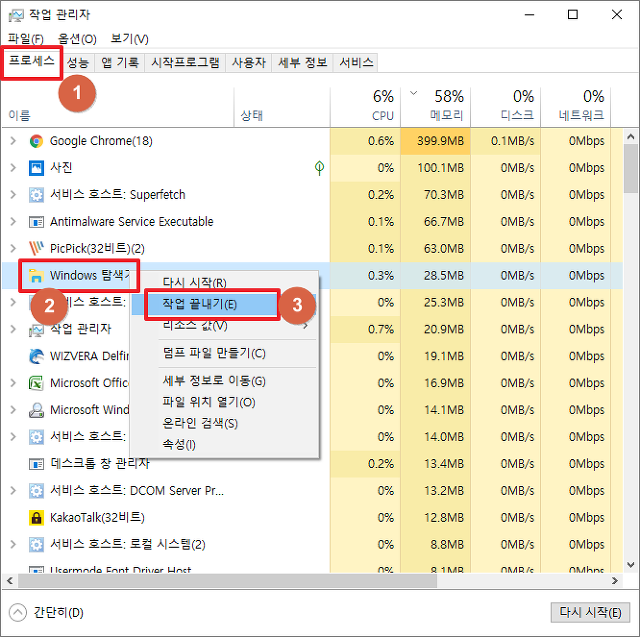Click the Windows 탐색기 folder icon
This screenshot has height=637, width=640.
tap(36, 276)
